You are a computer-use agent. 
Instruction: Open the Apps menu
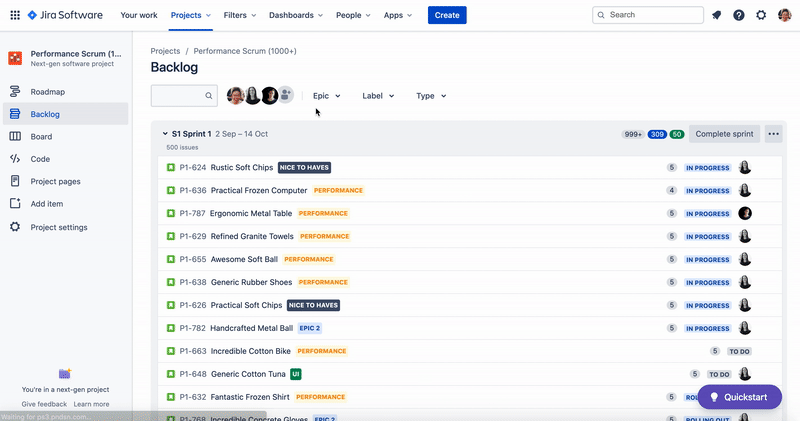pyautogui.click(x=398, y=15)
